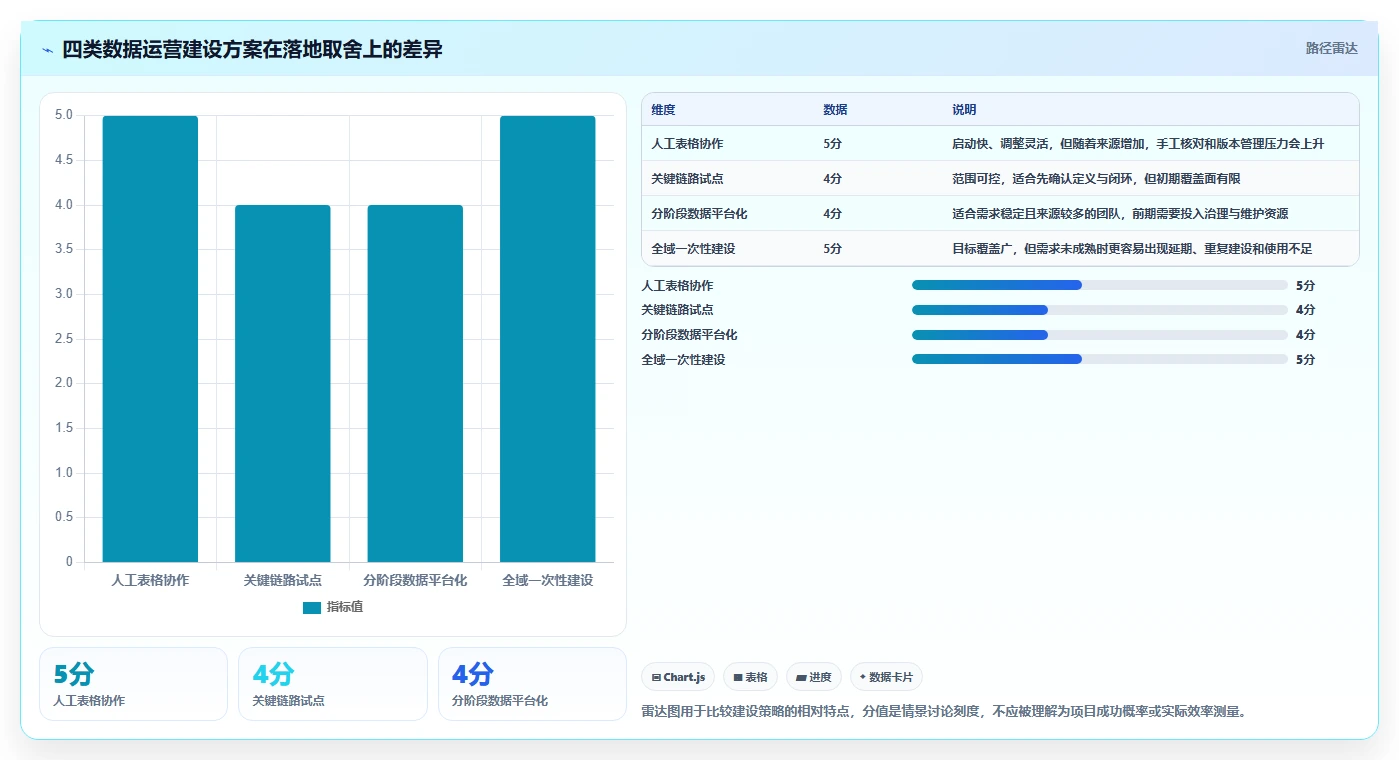Screen dimensions: 1399x760
Task: Select the 进度 tag chip
Action: click(814, 677)
